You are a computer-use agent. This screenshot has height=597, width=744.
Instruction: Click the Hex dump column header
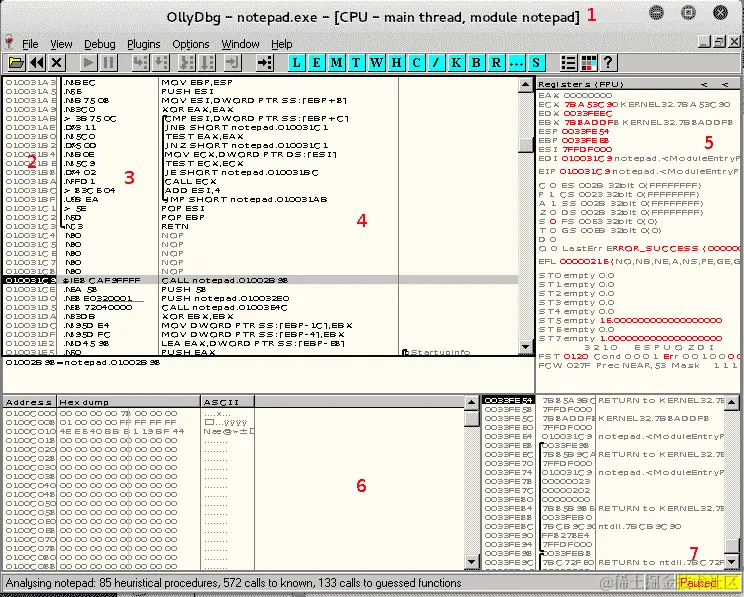(129, 402)
